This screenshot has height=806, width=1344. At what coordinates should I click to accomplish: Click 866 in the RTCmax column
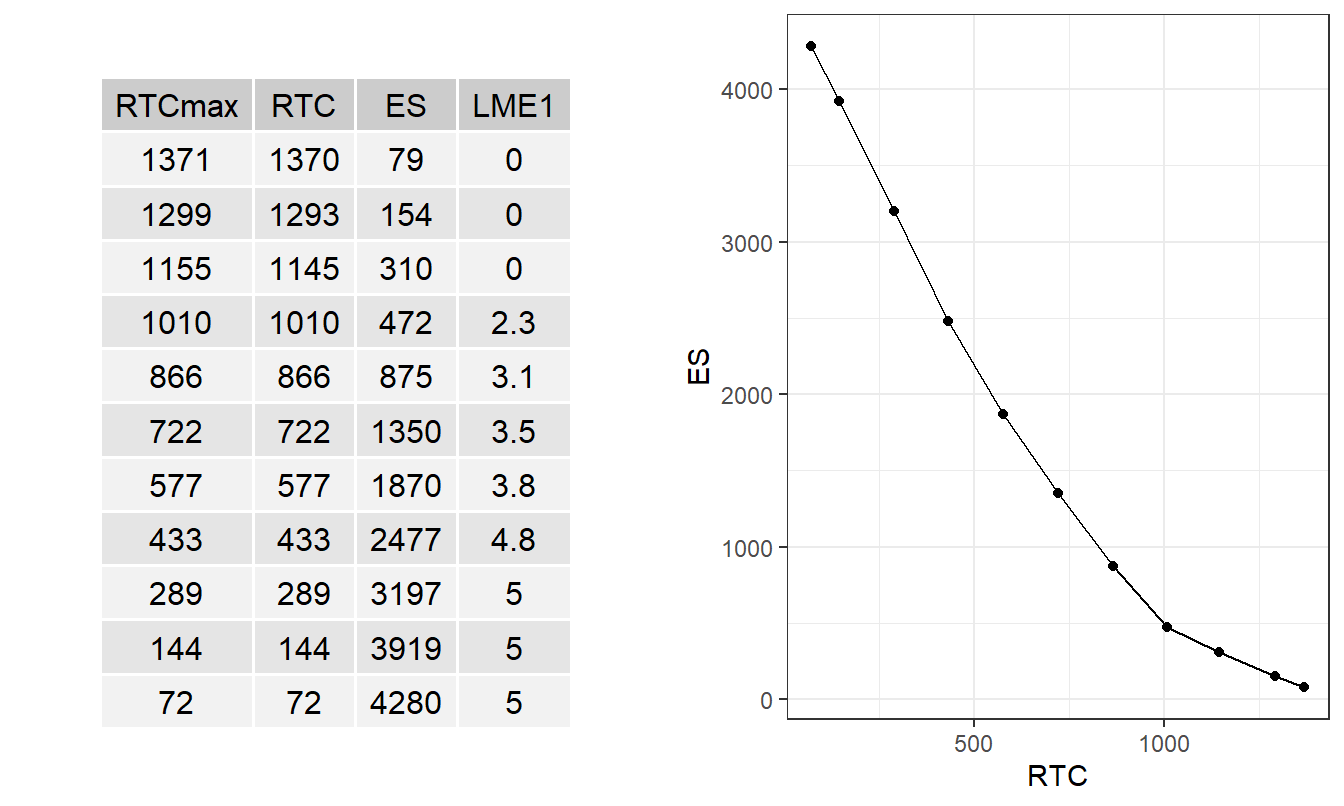point(177,376)
